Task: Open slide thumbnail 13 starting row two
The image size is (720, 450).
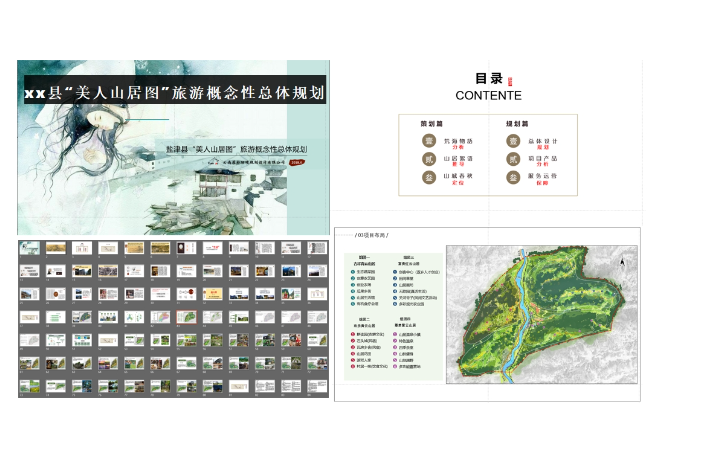Action: tap(29, 271)
